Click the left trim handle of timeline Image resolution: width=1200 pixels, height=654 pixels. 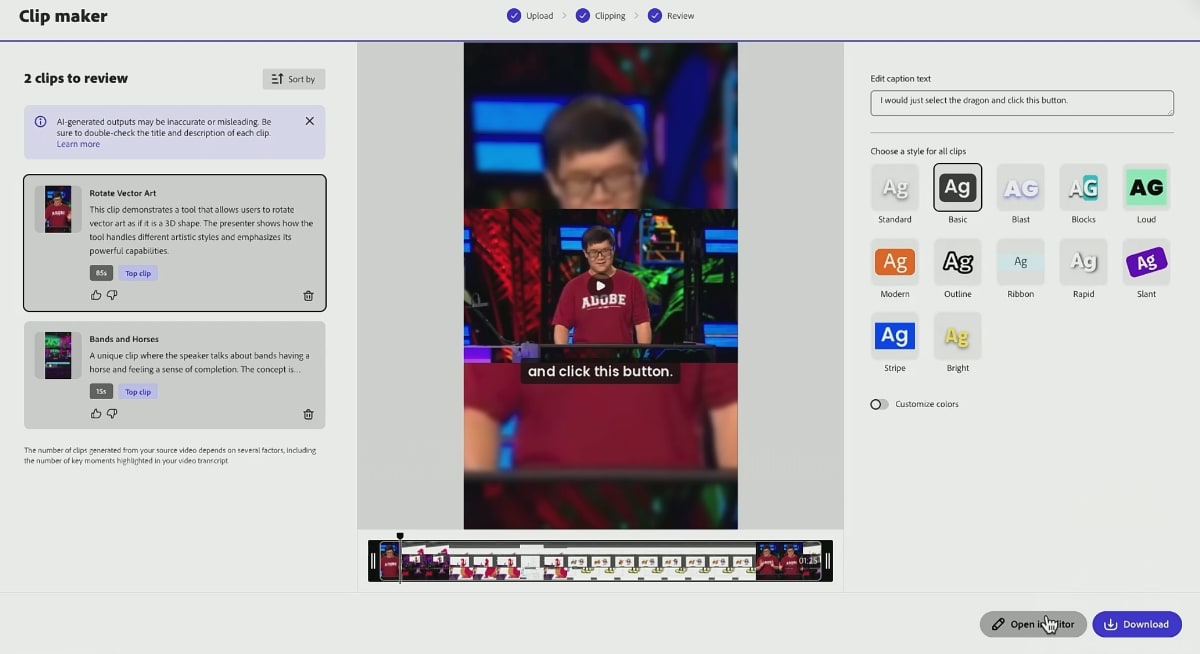coord(373,561)
